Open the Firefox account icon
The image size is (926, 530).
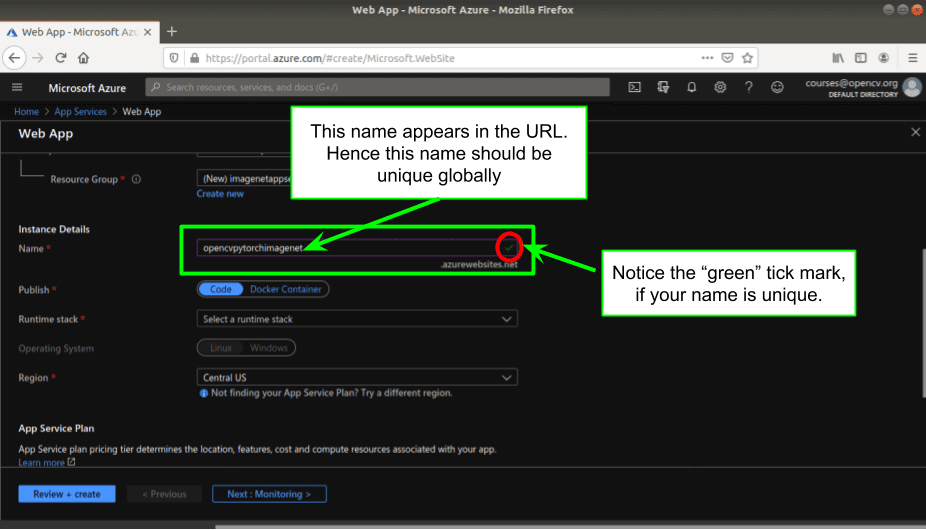tap(883, 58)
